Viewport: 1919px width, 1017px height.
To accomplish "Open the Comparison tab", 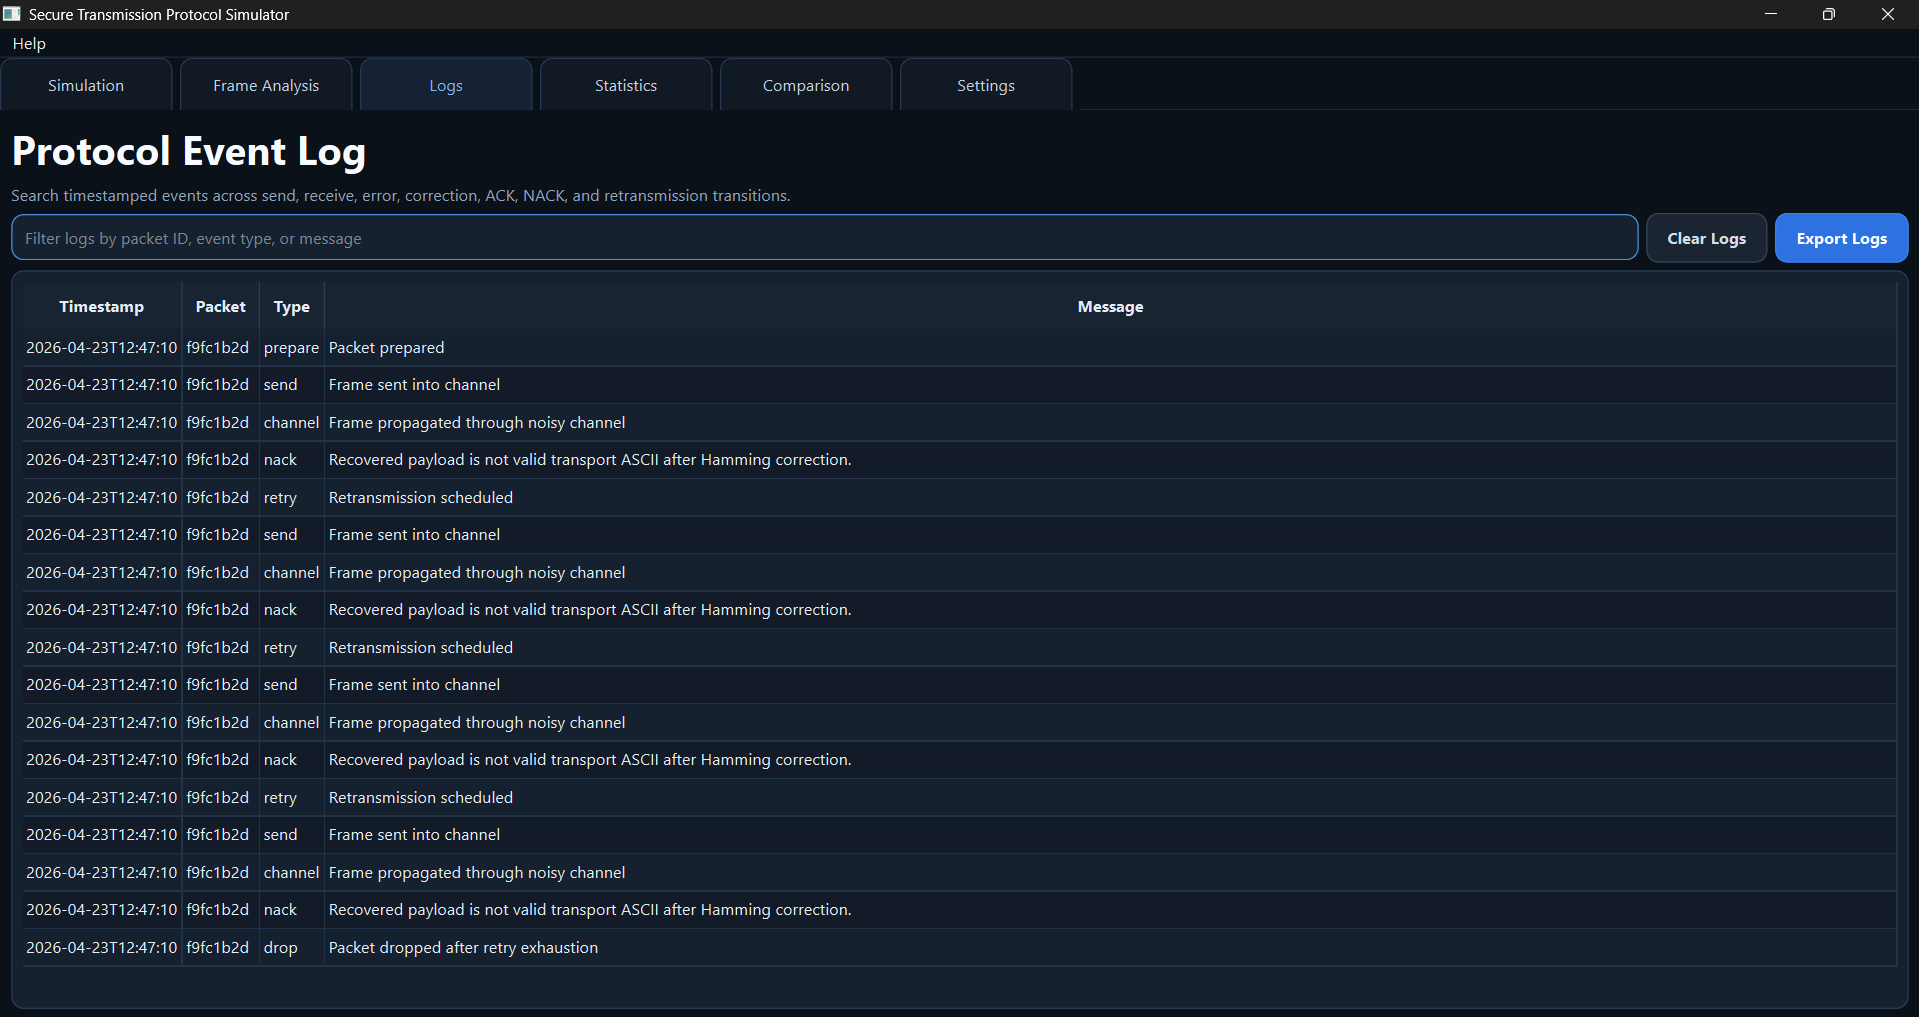I will [x=806, y=85].
